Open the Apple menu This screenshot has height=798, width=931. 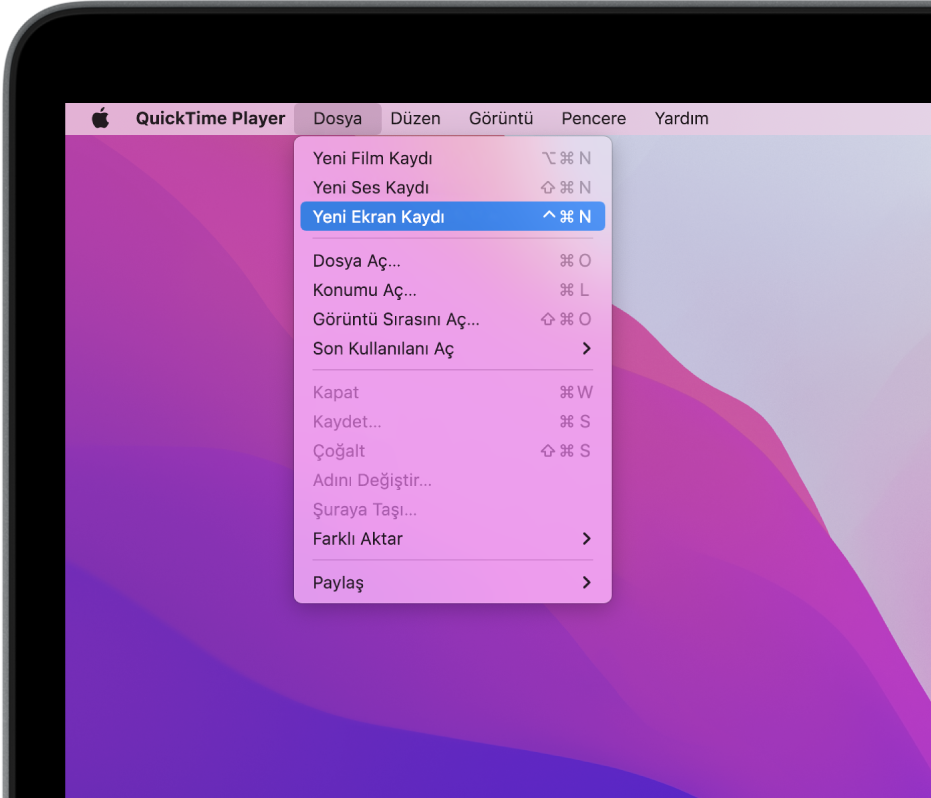(x=97, y=118)
